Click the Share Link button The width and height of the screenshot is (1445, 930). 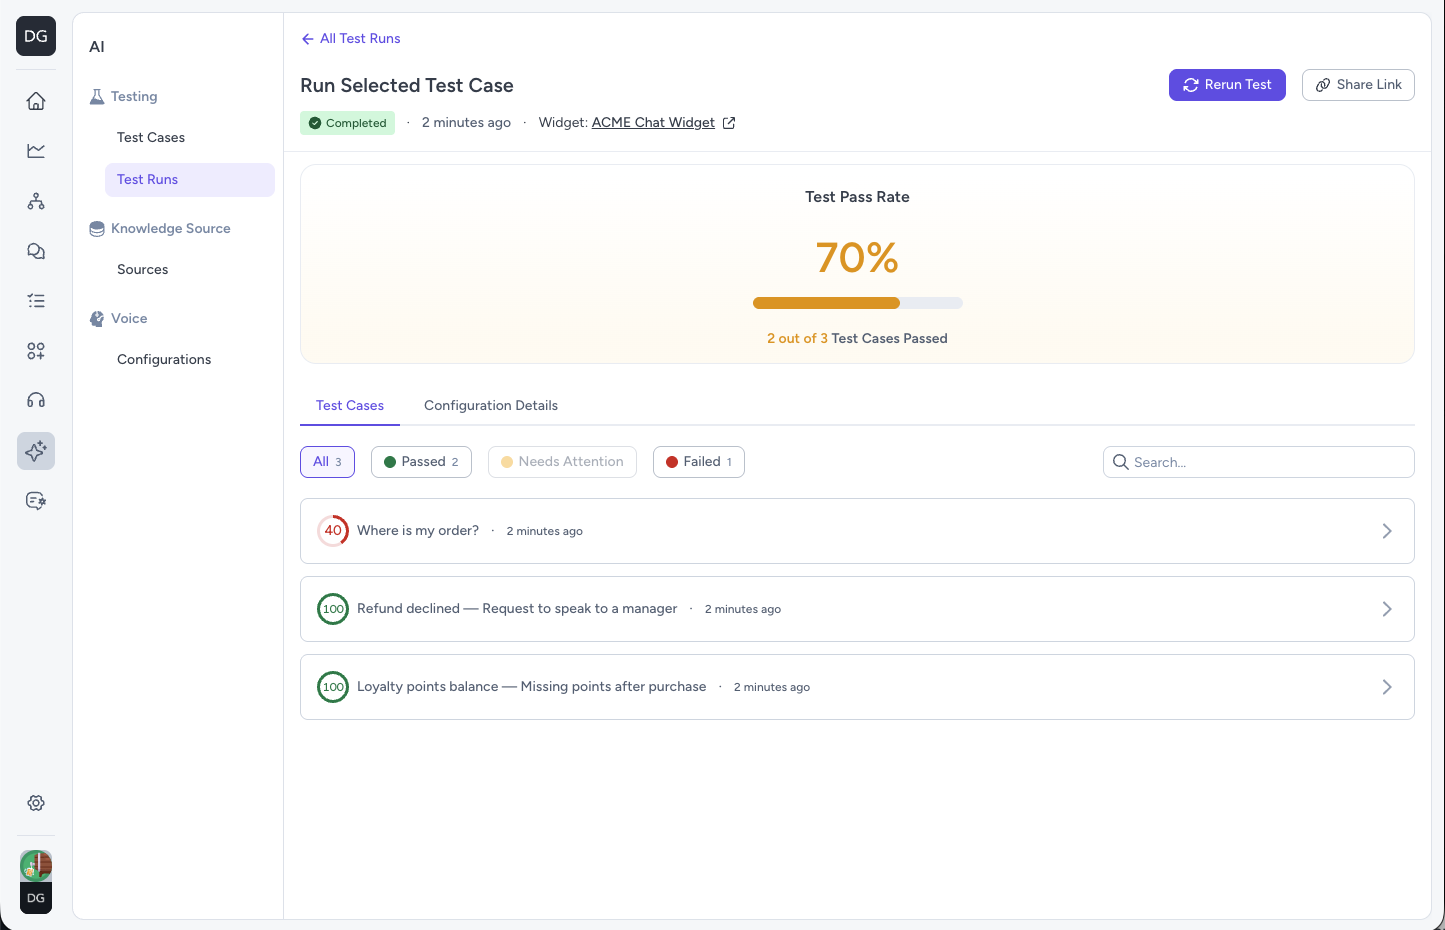pos(1358,85)
